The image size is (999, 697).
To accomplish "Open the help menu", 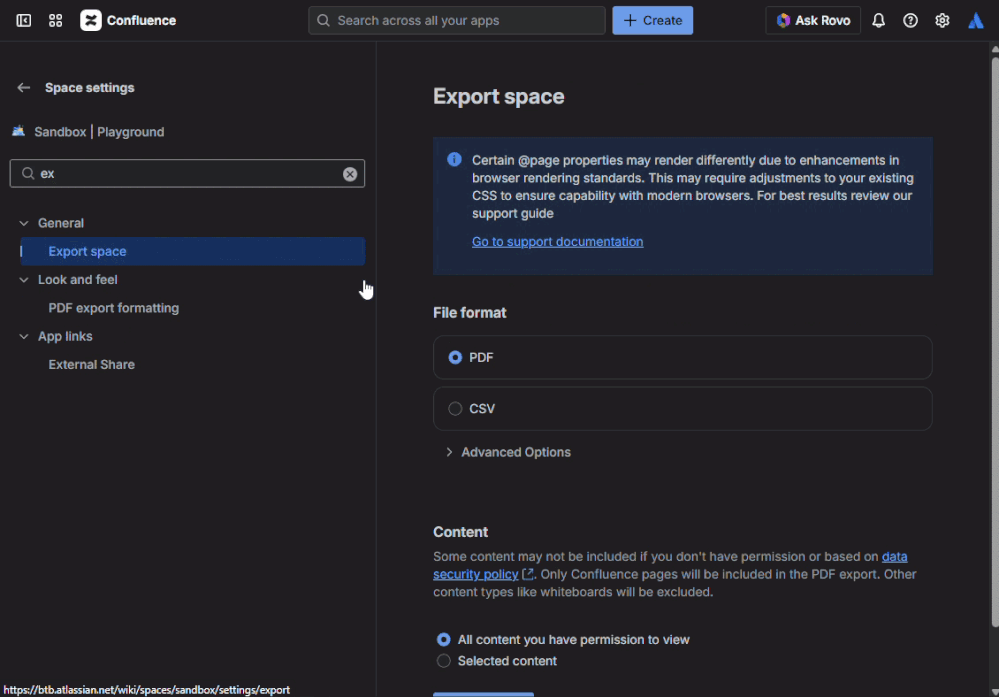I will click(910, 20).
